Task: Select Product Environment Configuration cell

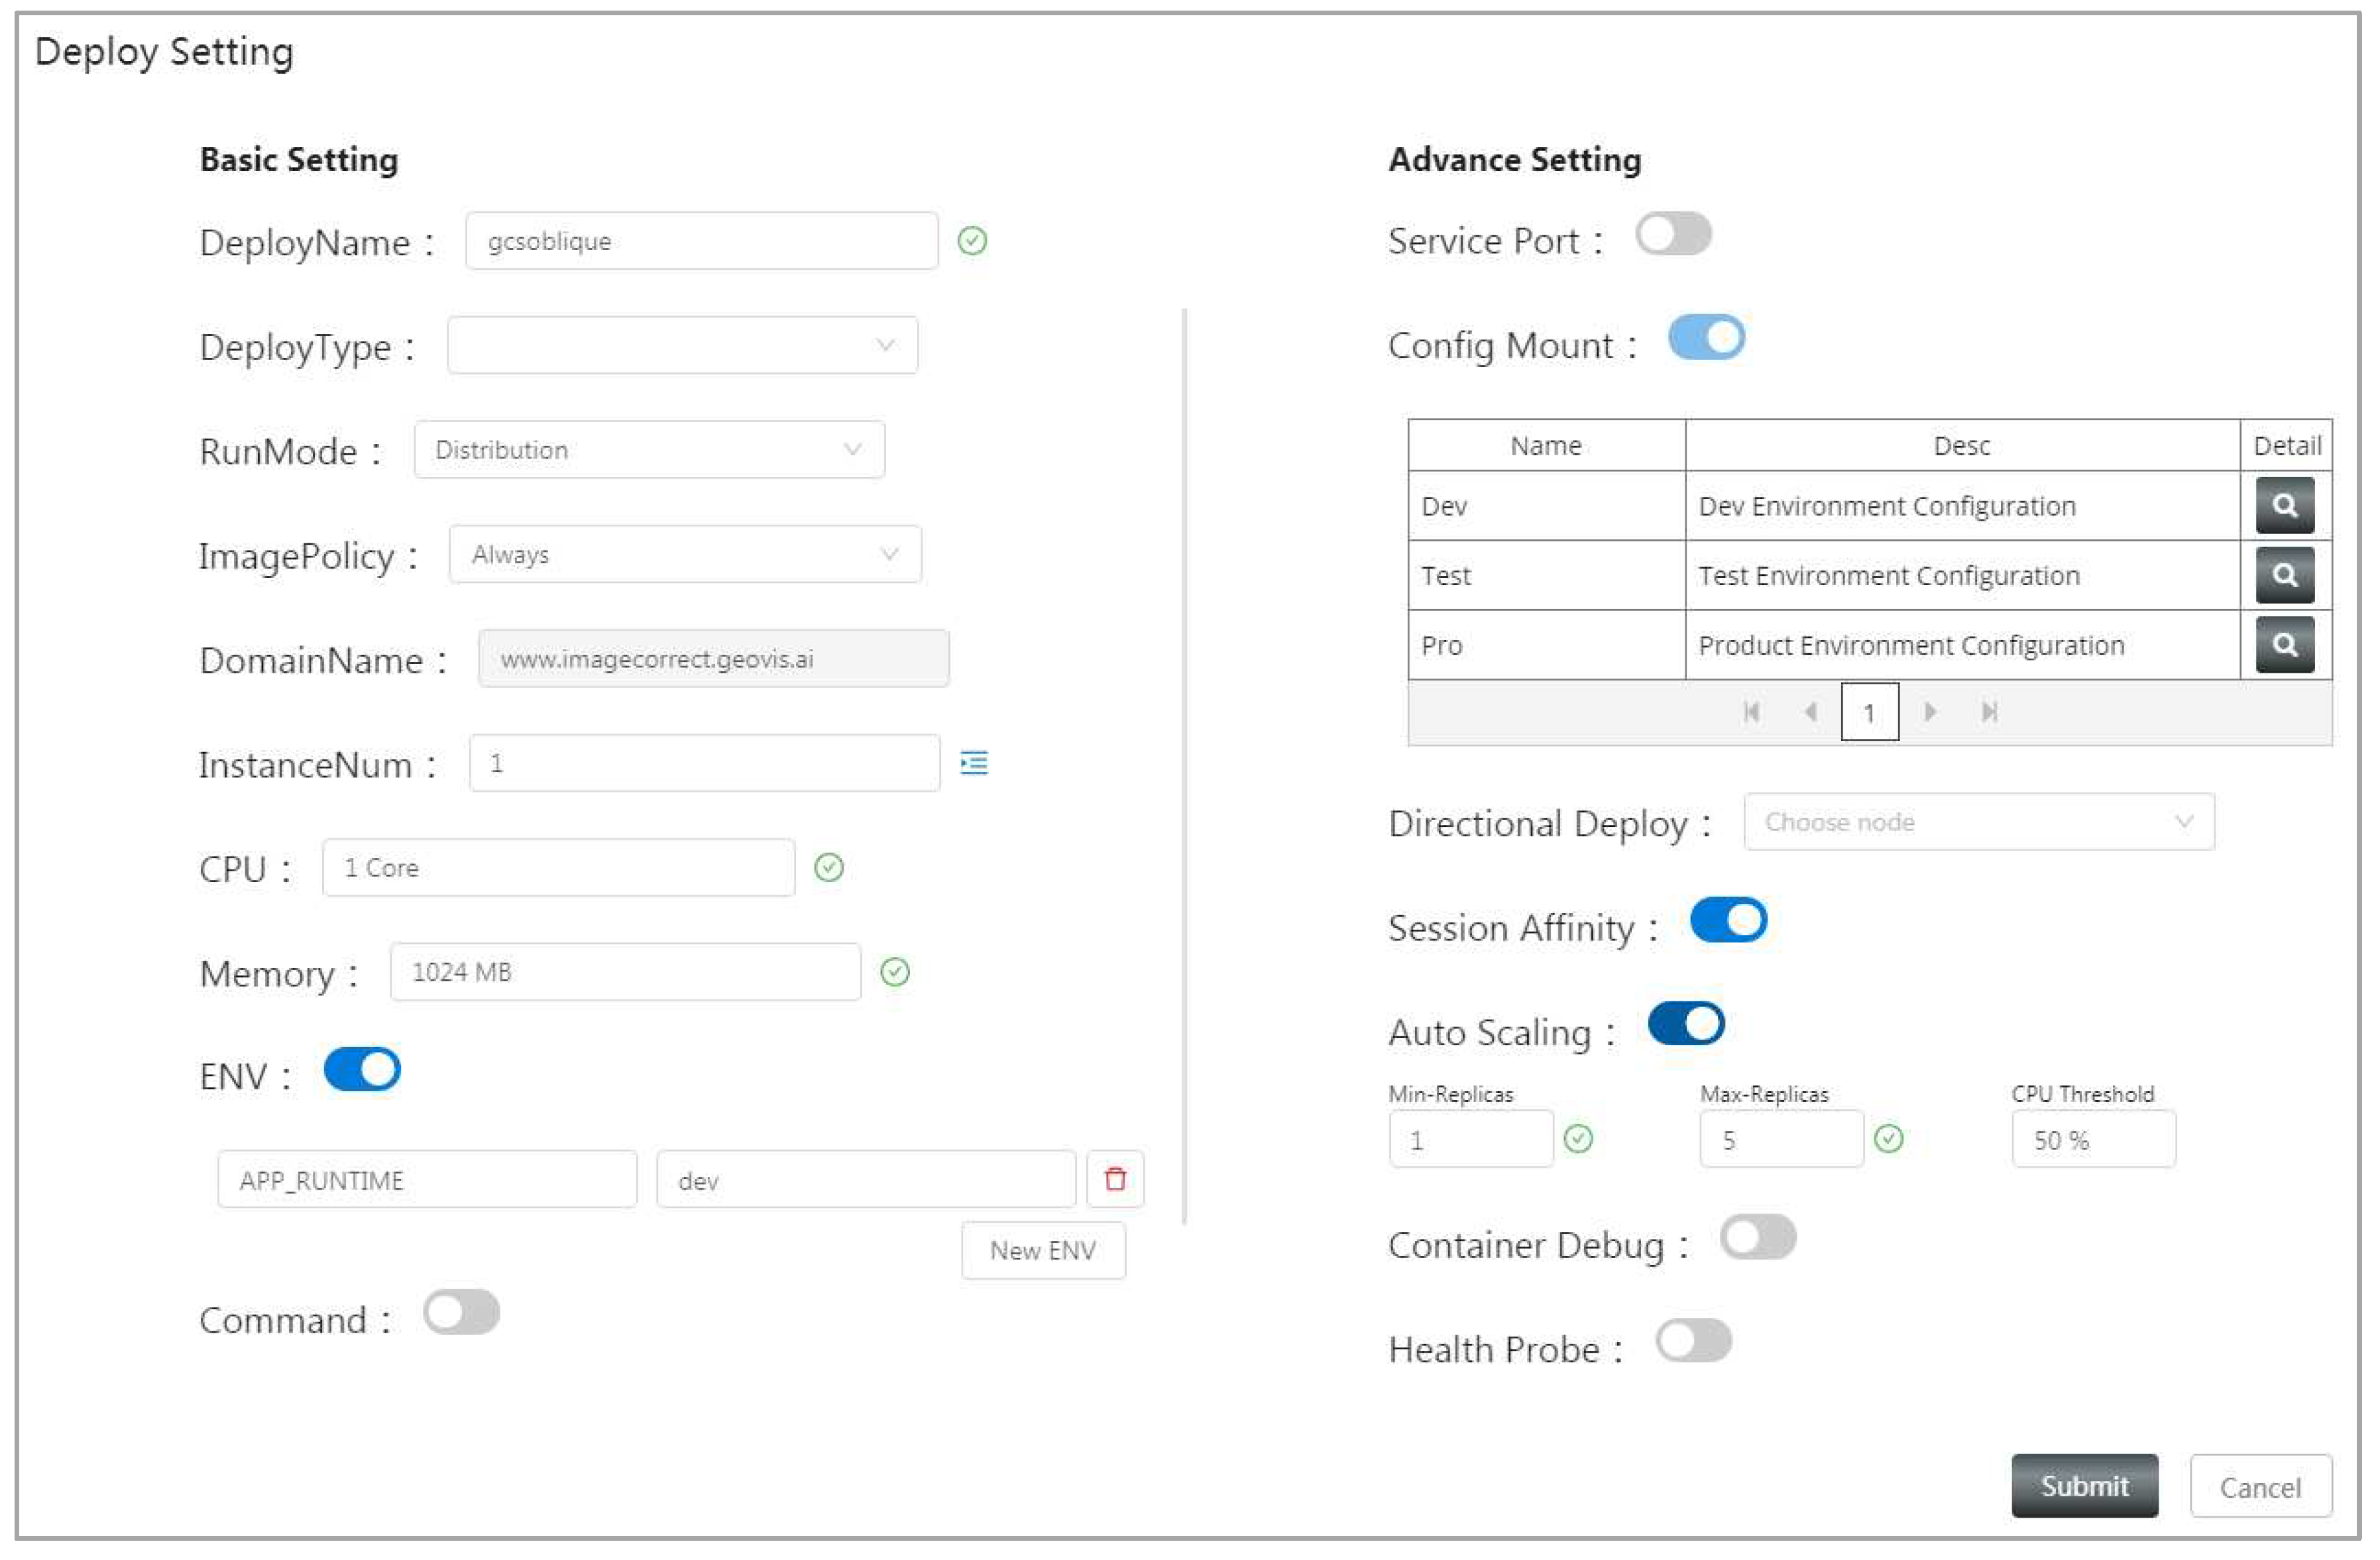Action: coord(1962,646)
